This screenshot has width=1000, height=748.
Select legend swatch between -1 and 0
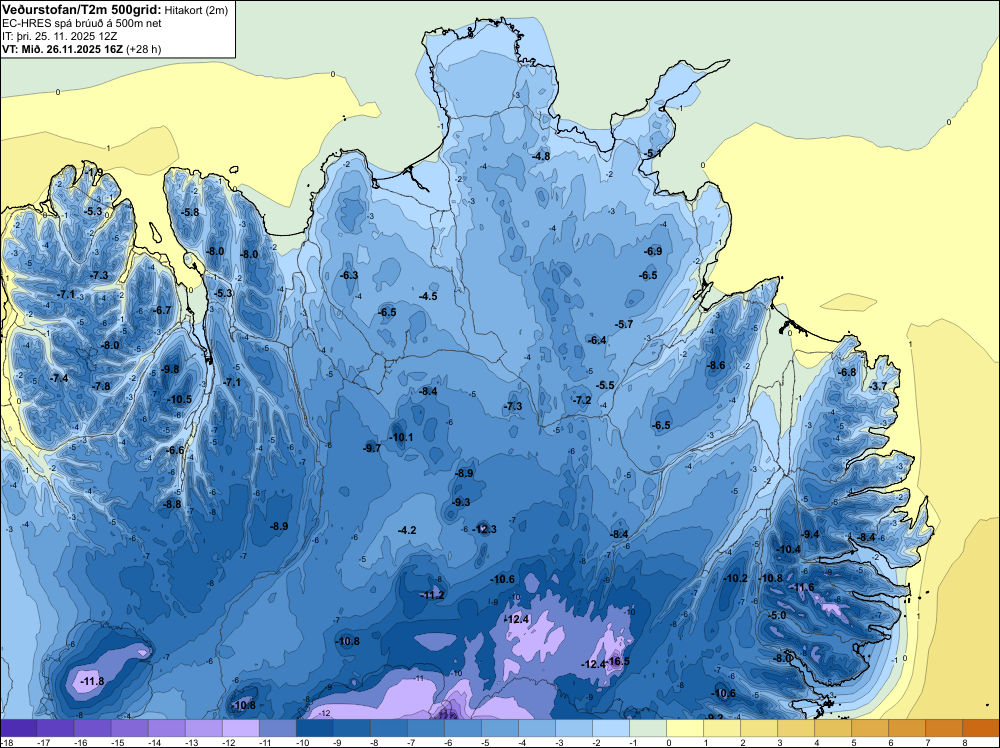pos(647,728)
